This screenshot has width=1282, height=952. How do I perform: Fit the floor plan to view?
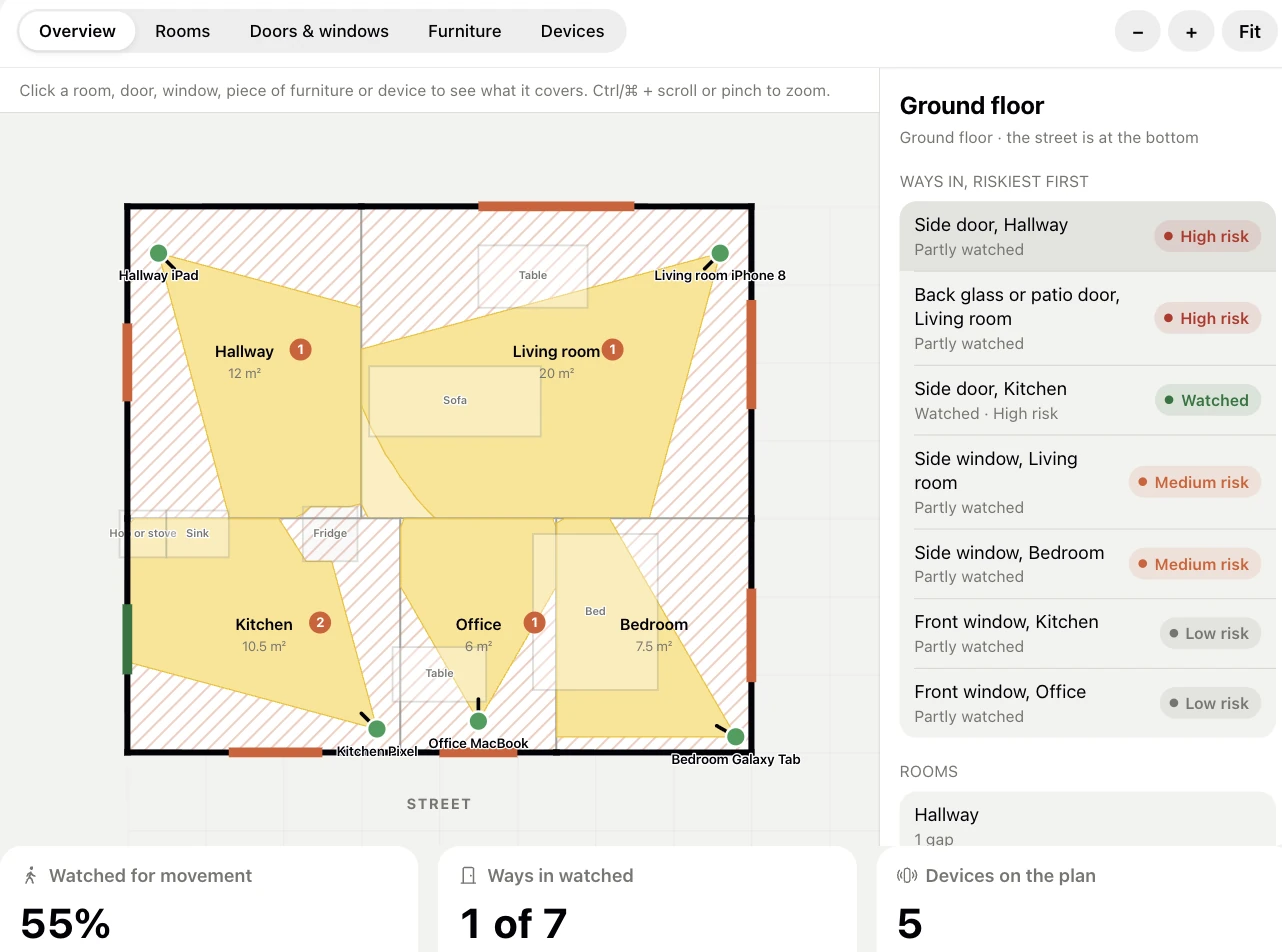click(x=1250, y=31)
